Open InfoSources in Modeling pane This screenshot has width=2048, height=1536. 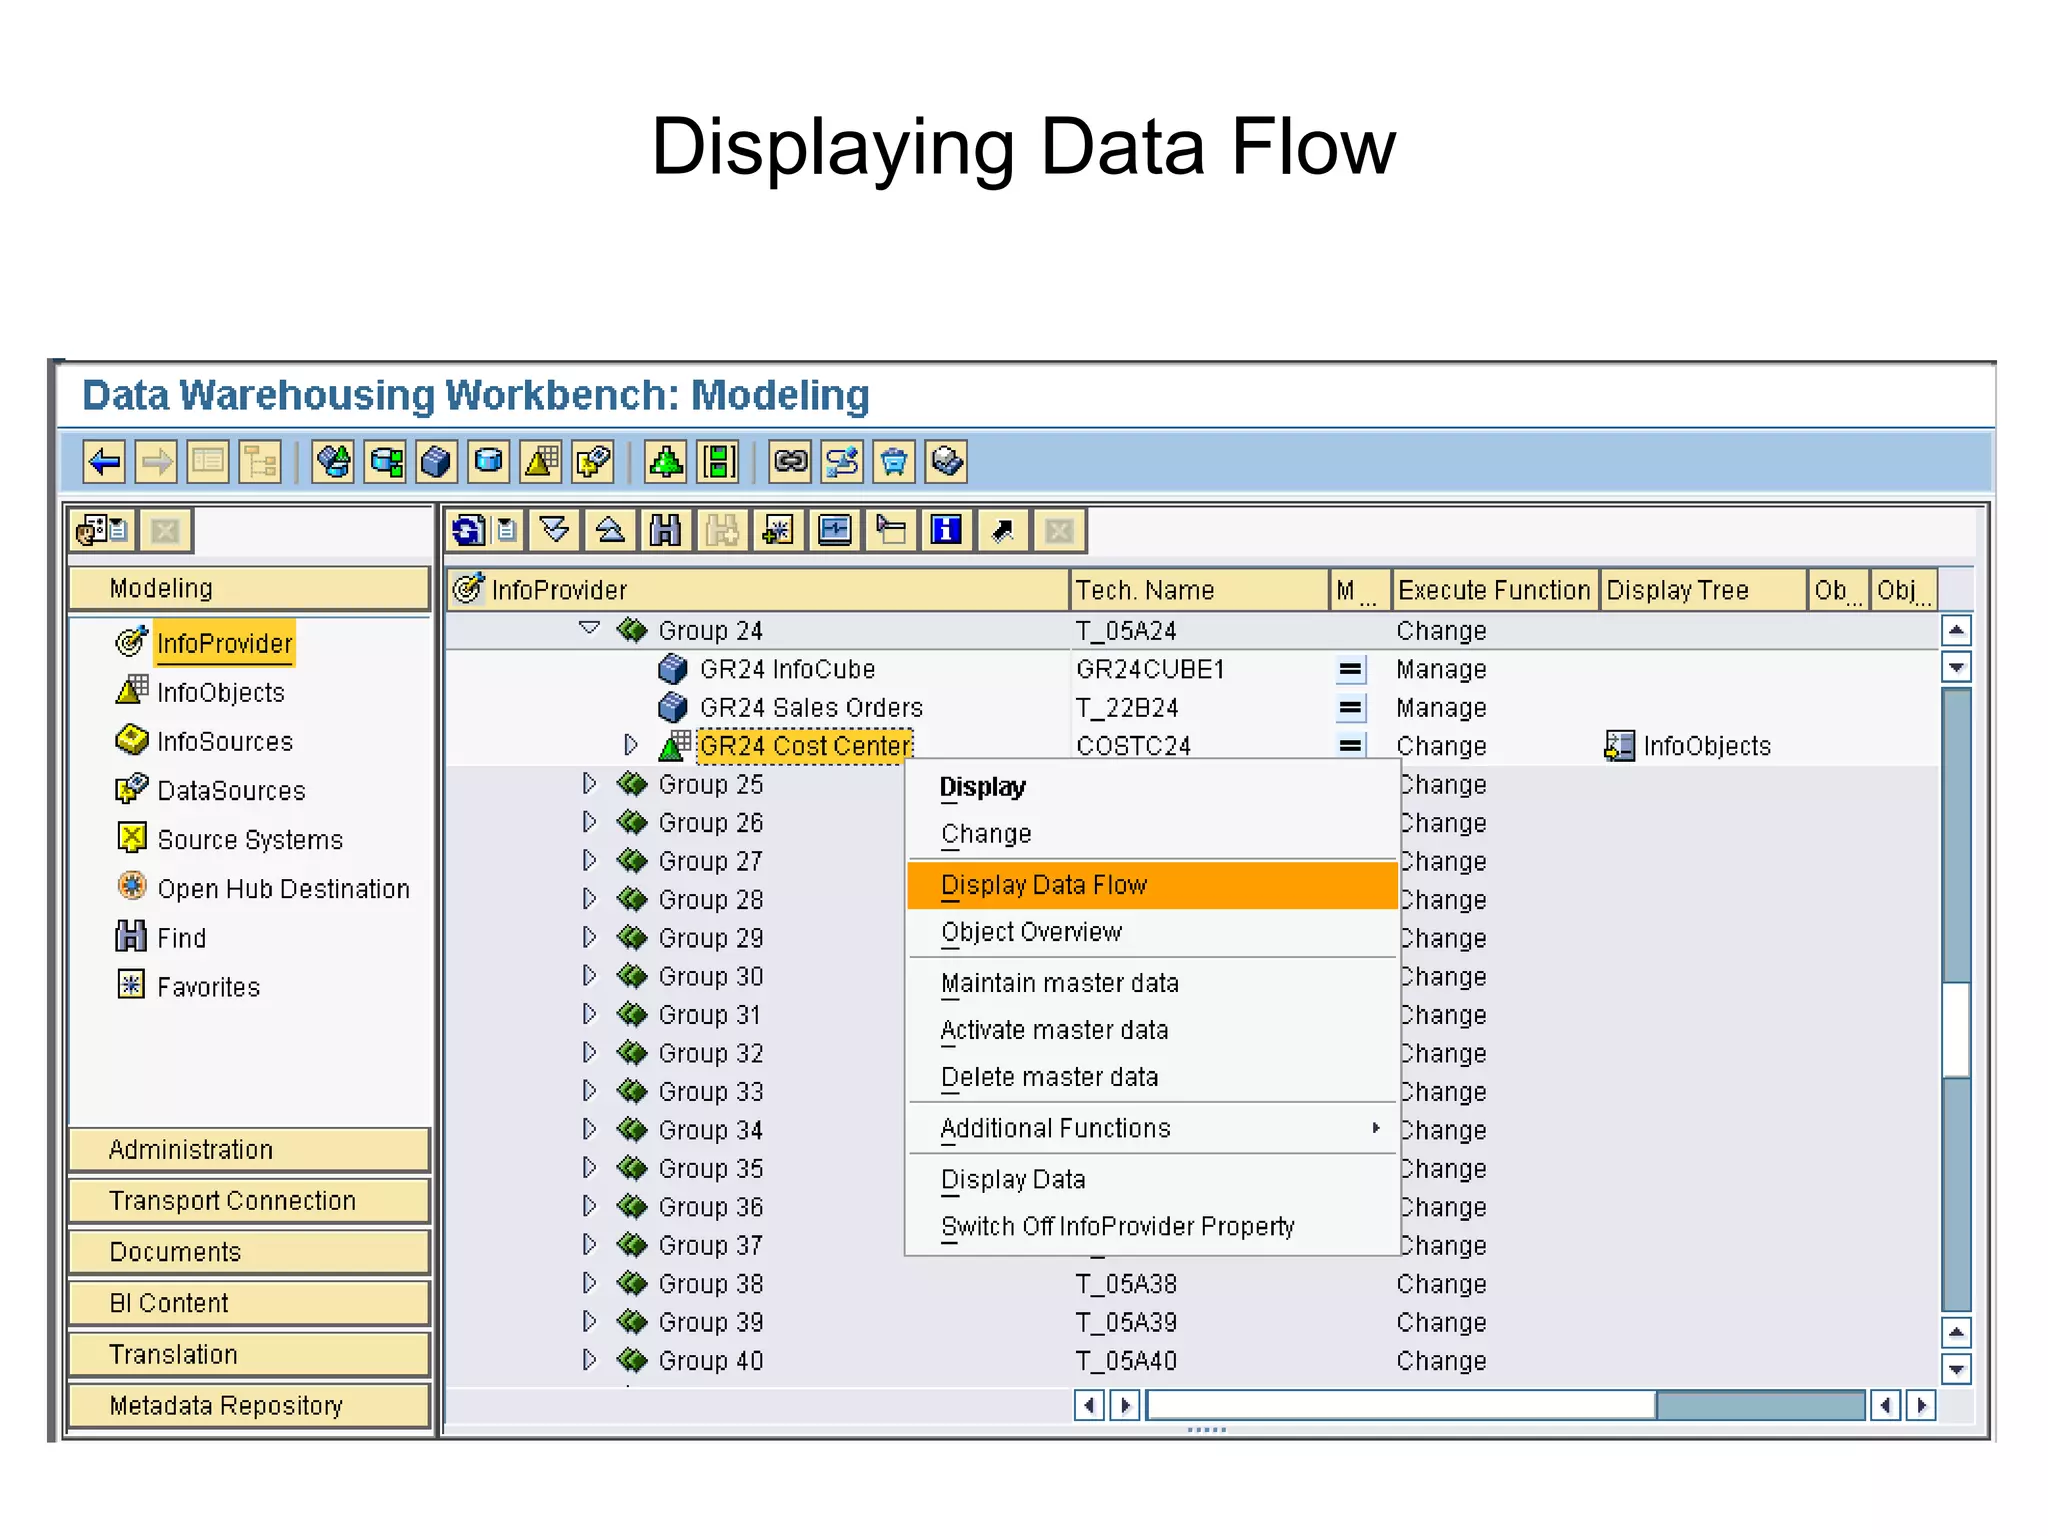pyautogui.click(x=225, y=741)
